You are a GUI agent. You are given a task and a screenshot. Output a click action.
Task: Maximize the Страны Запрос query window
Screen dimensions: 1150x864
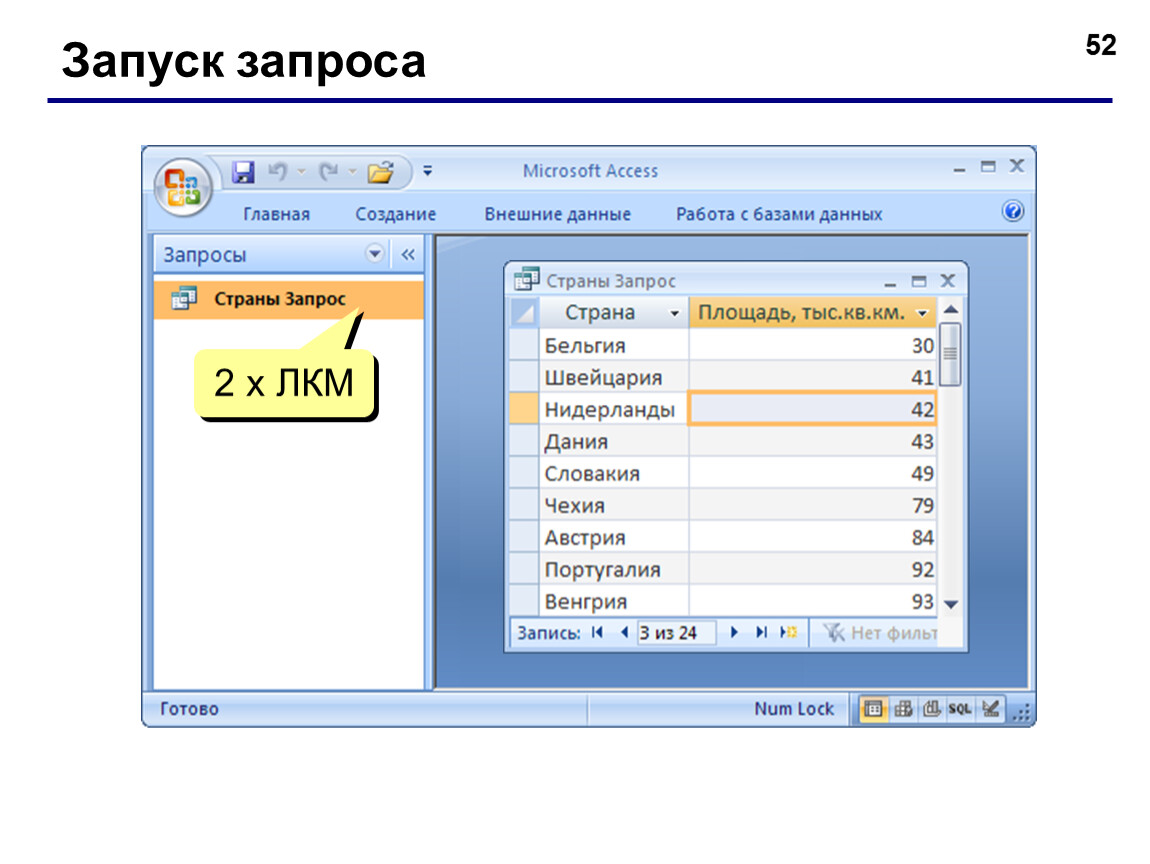(919, 281)
